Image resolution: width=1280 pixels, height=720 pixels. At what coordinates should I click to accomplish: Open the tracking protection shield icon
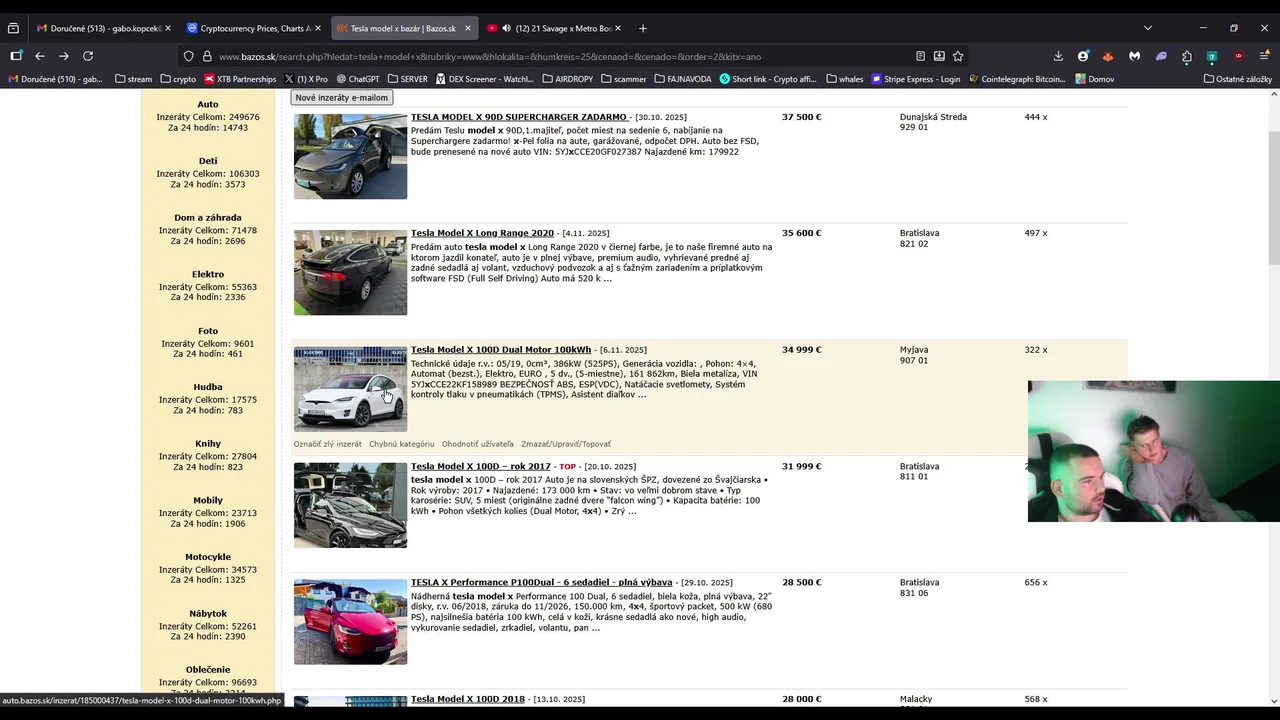pos(188,56)
